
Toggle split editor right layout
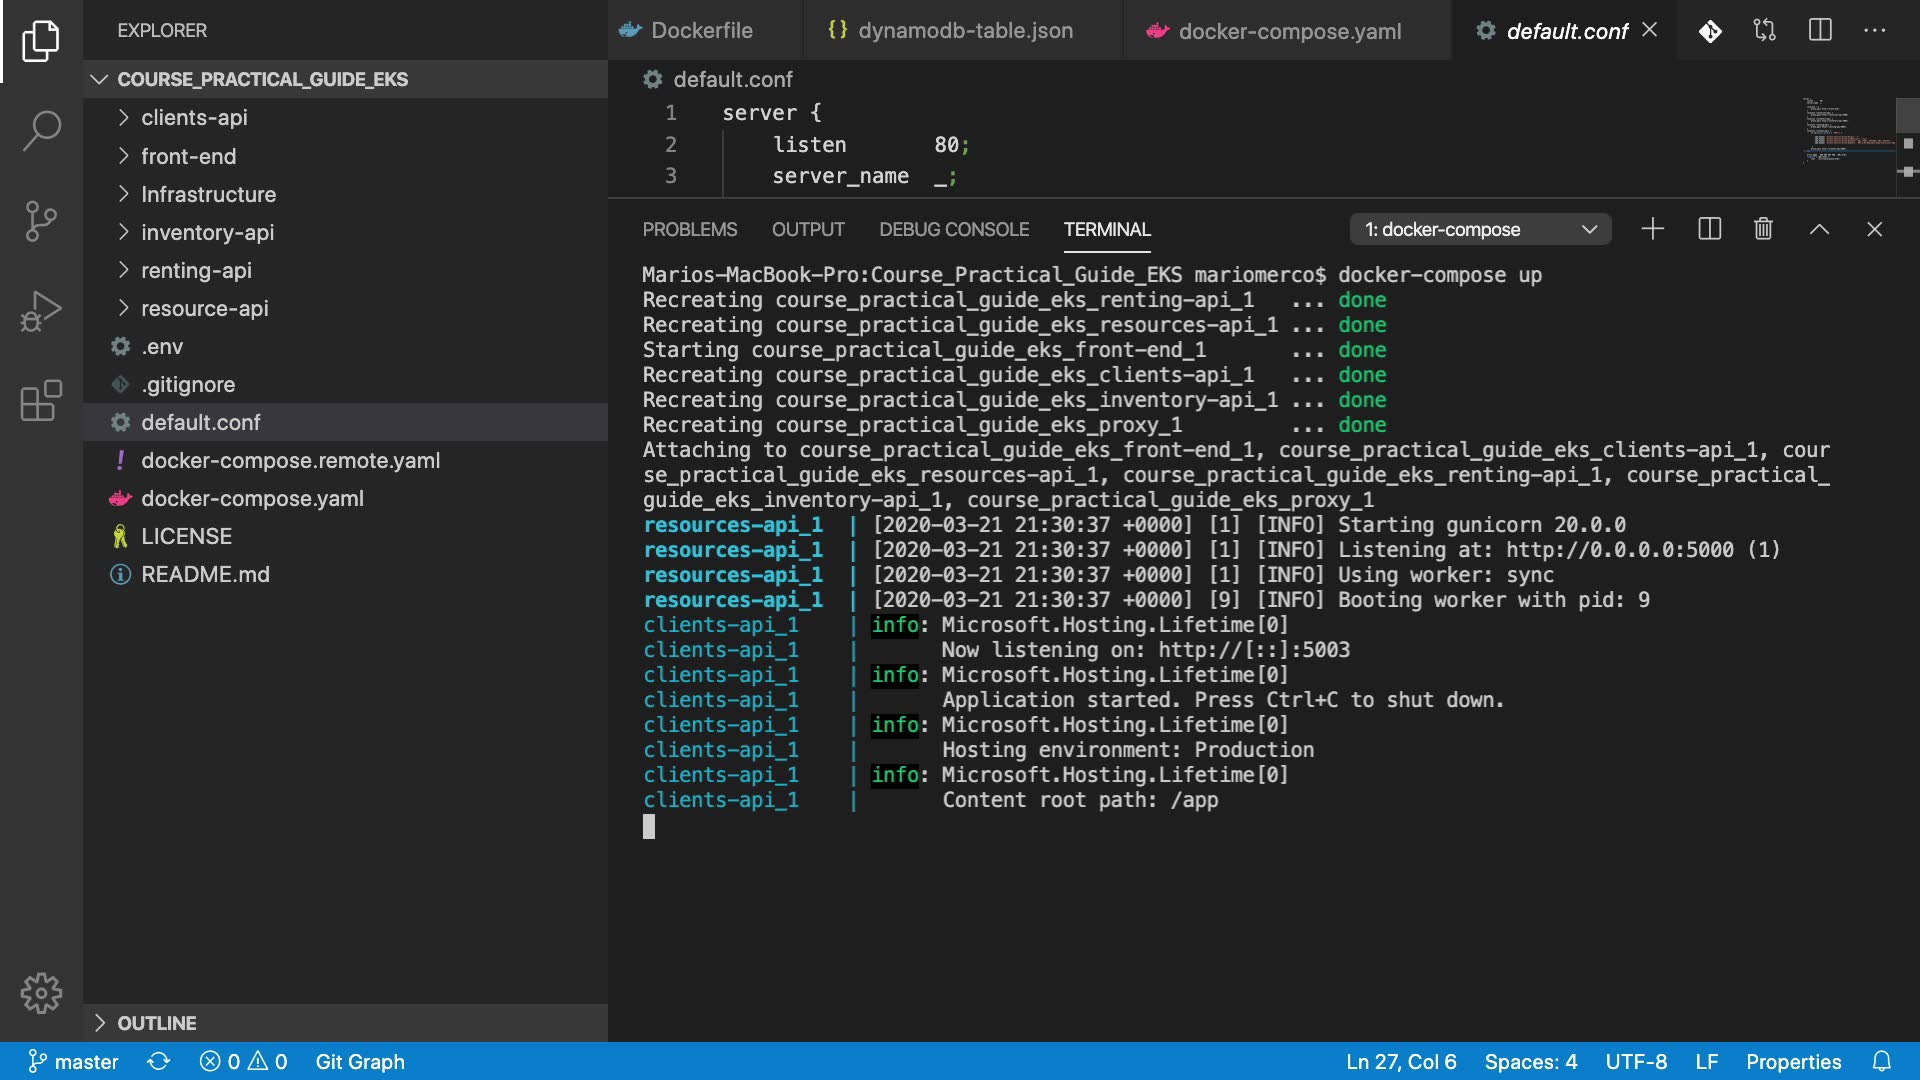tap(1820, 30)
